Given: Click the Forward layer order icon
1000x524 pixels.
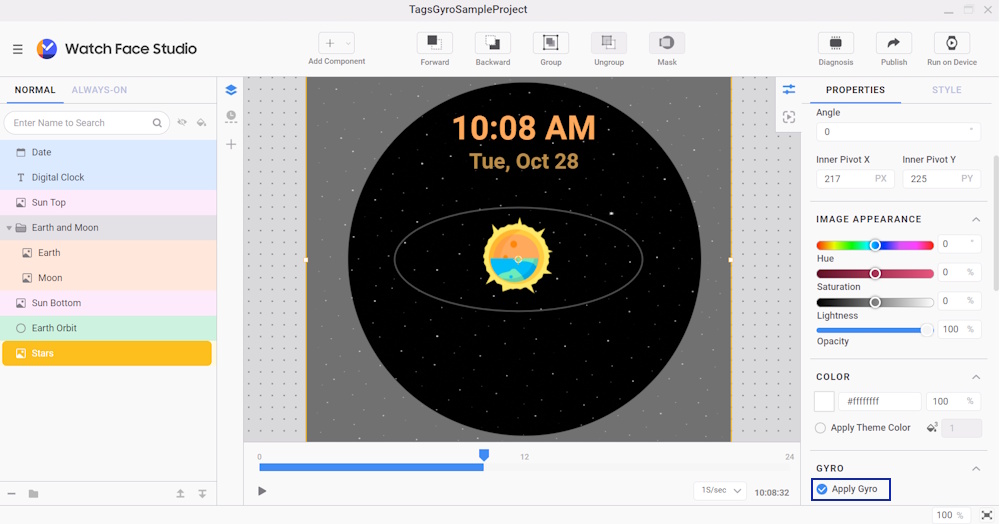Looking at the screenshot, I should tap(434, 43).
